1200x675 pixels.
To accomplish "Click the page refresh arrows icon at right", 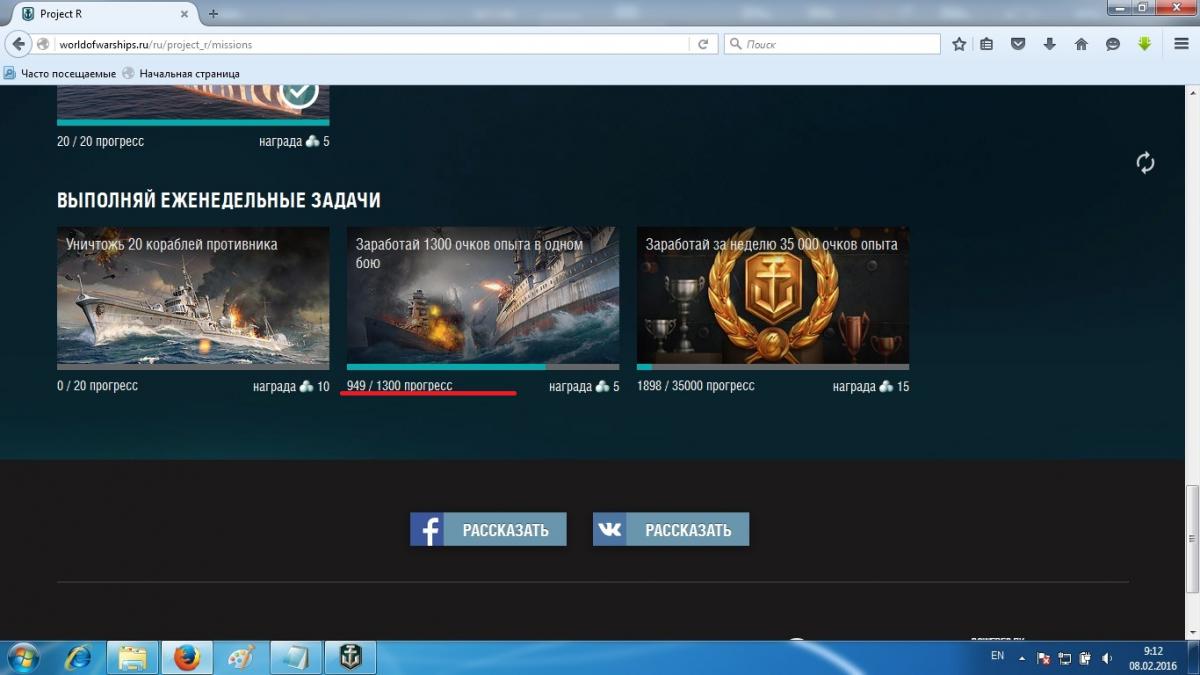I will tap(1145, 163).
